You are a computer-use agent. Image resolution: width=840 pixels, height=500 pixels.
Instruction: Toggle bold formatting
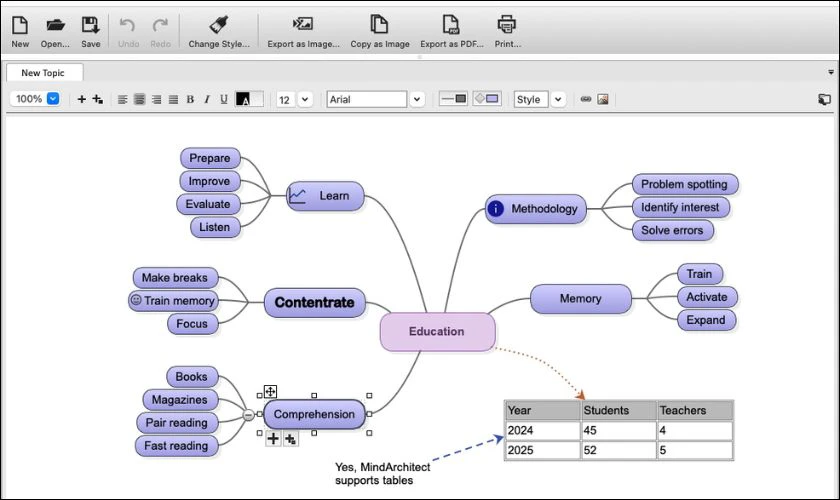[x=190, y=99]
